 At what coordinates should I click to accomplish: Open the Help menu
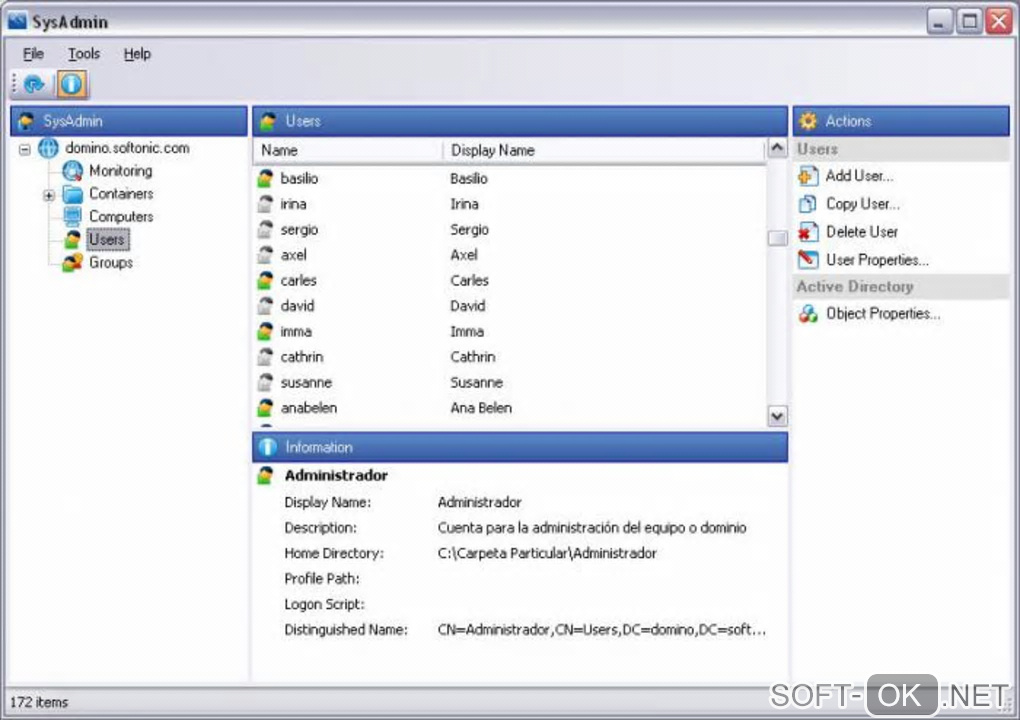(x=137, y=54)
